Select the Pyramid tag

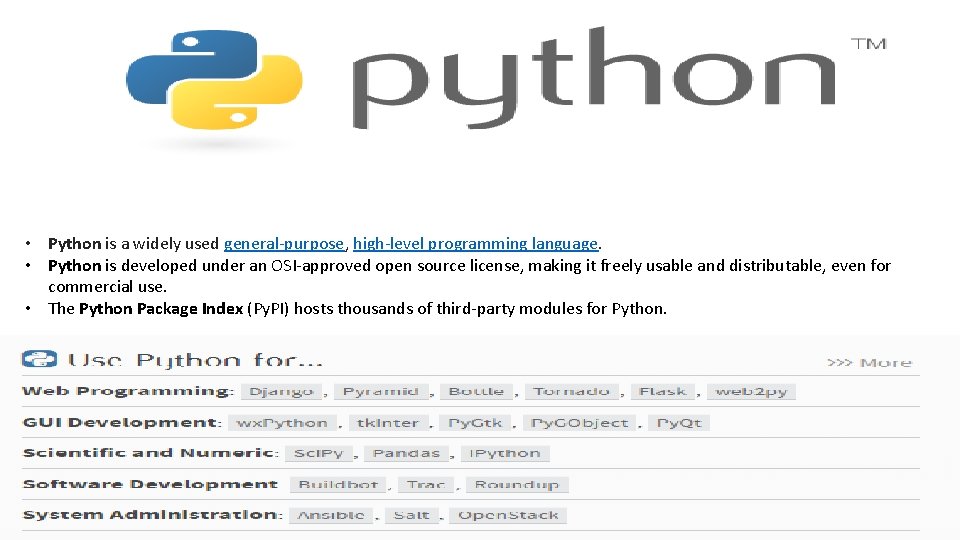(381, 392)
